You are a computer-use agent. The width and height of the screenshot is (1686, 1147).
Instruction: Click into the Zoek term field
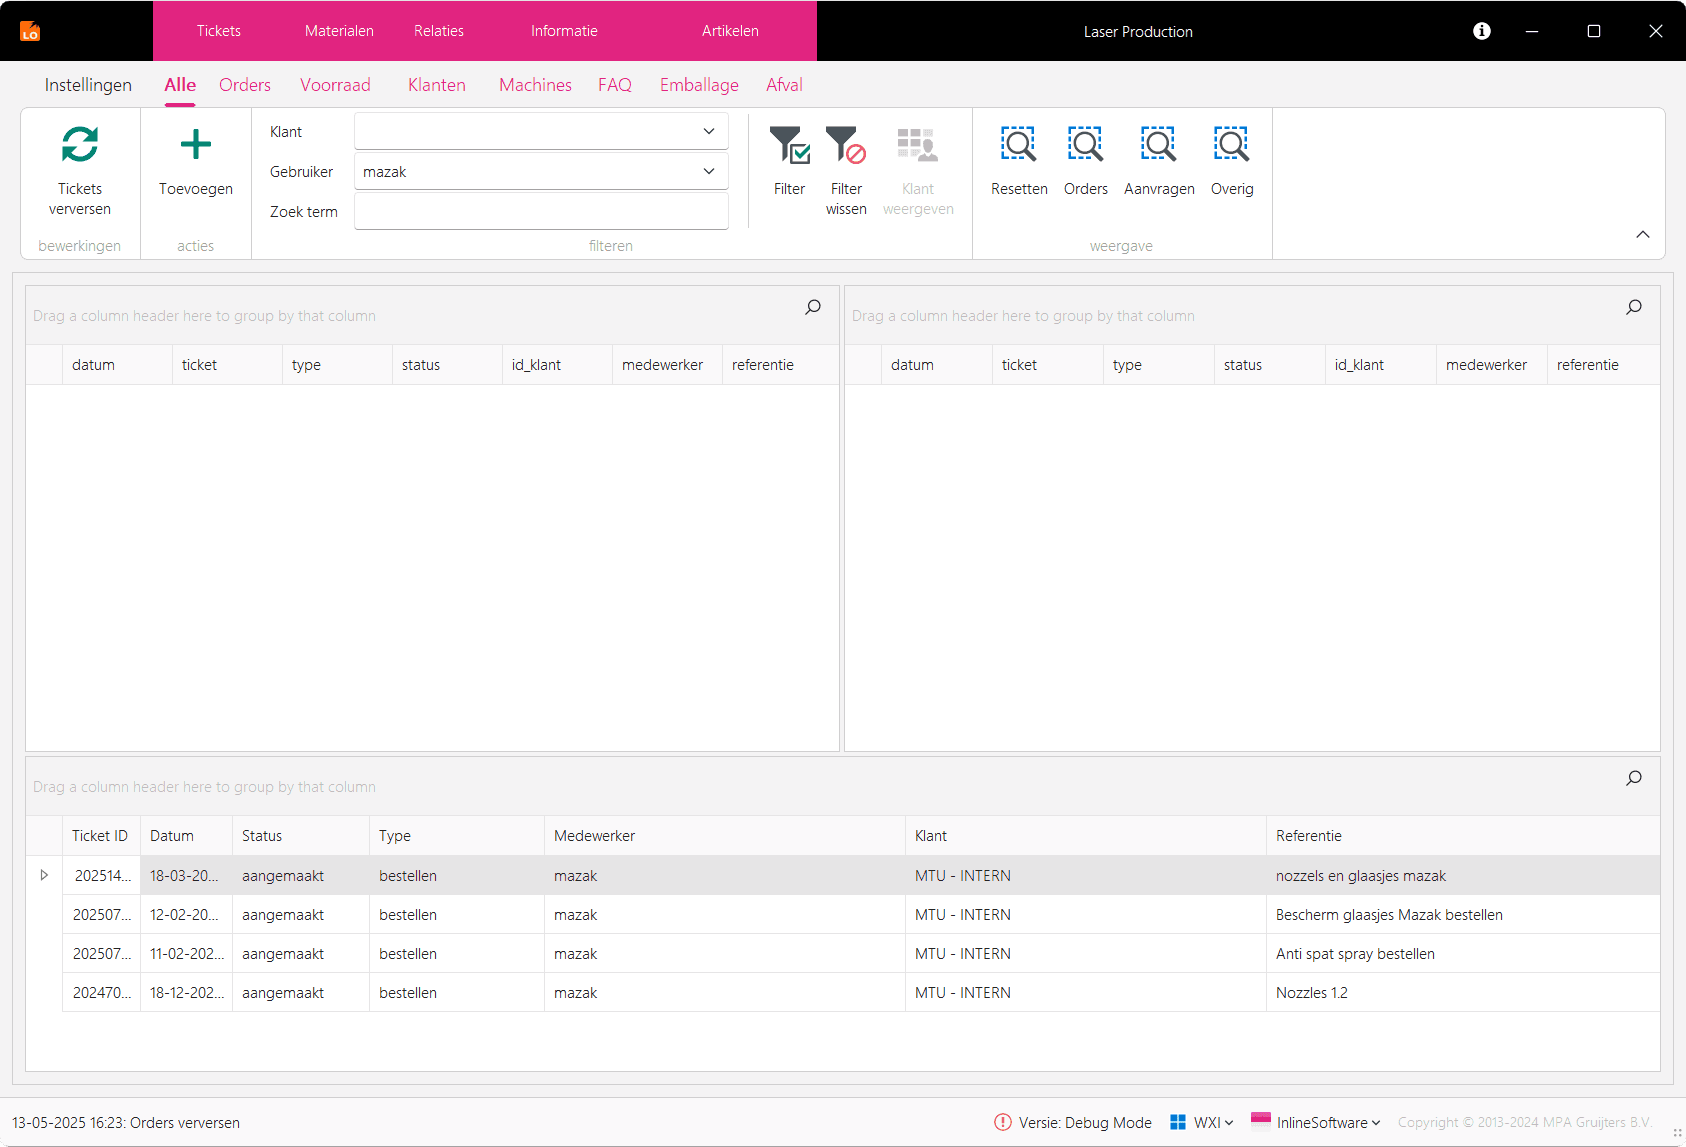coord(541,211)
